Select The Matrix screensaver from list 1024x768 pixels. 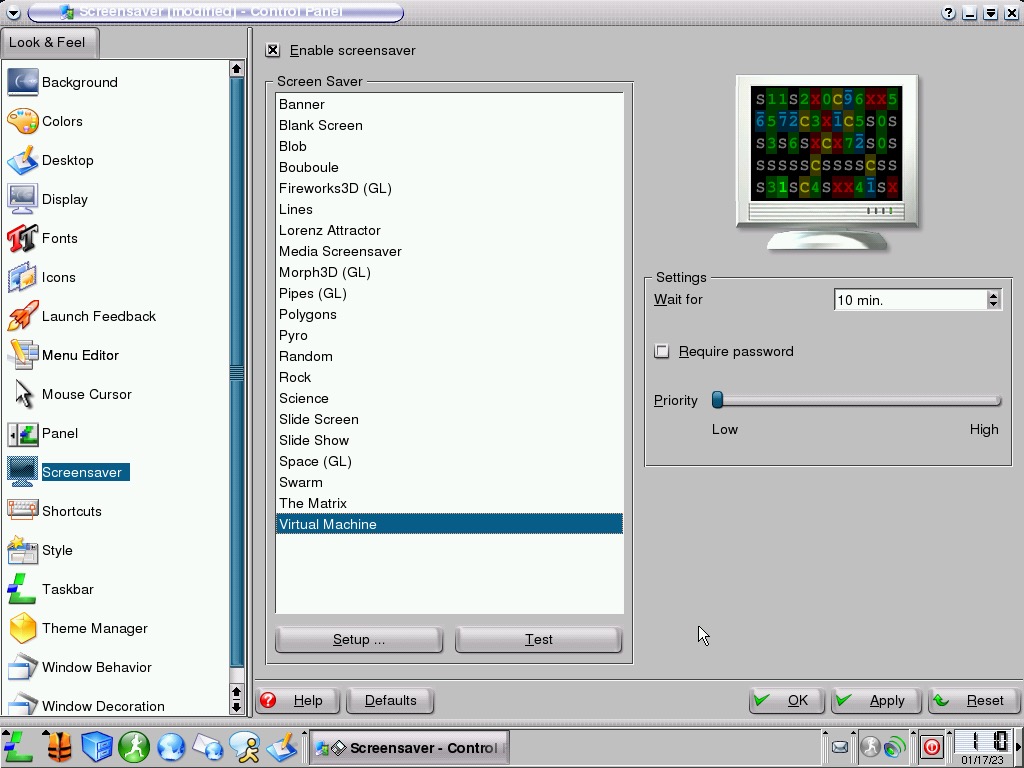(x=313, y=503)
